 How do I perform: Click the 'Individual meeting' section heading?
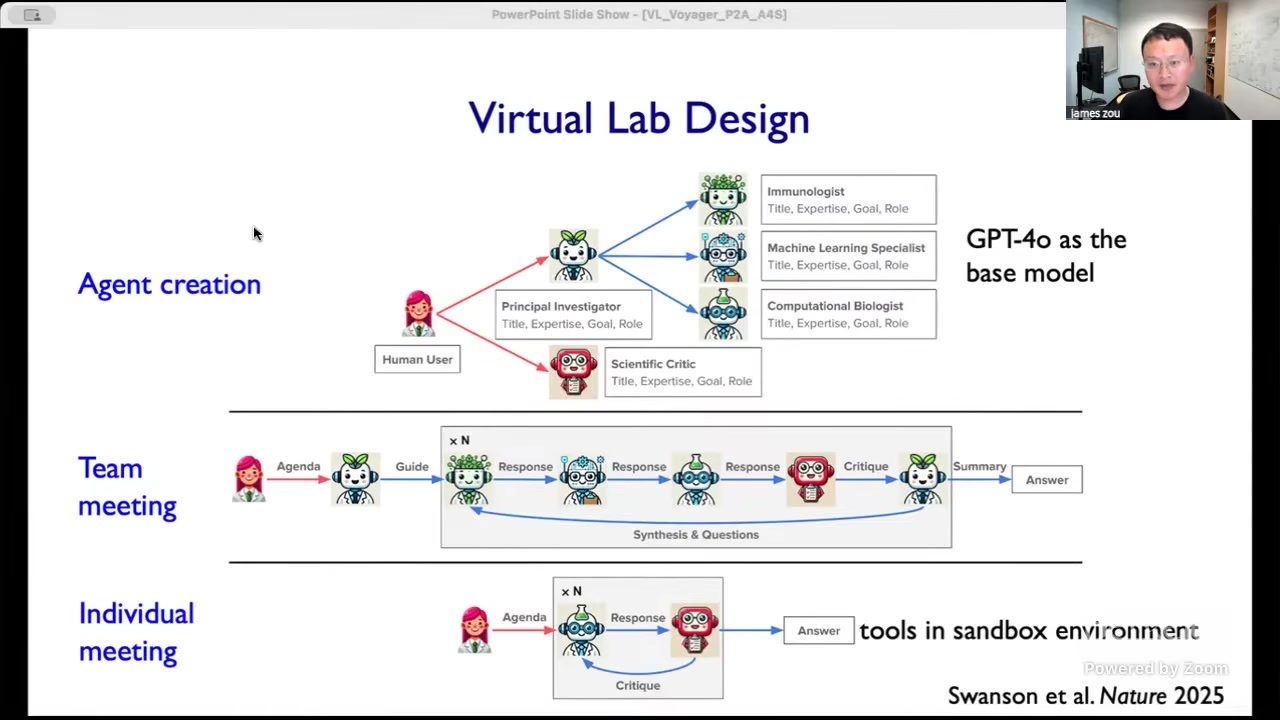pyautogui.click(x=136, y=632)
